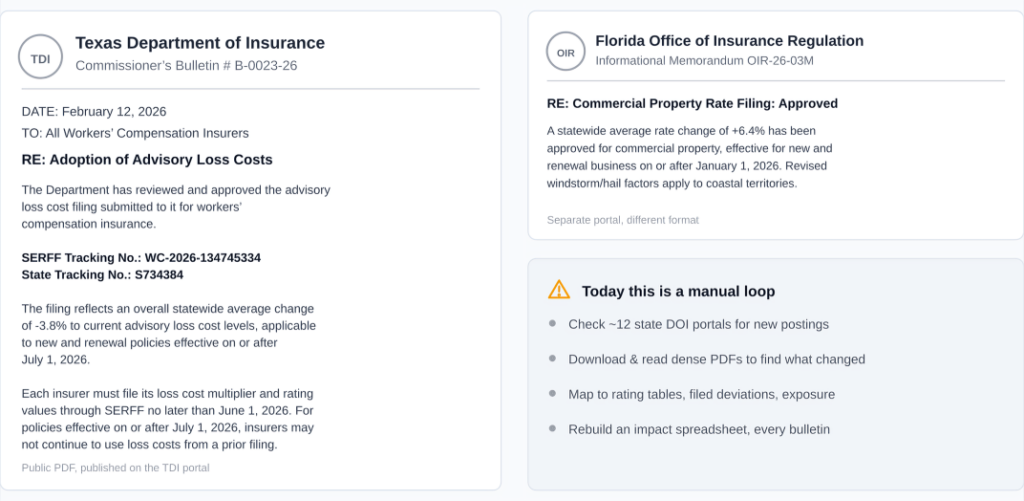Click the SERFF Tracking No. WC-2026-134745334 line

click(x=141, y=258)
